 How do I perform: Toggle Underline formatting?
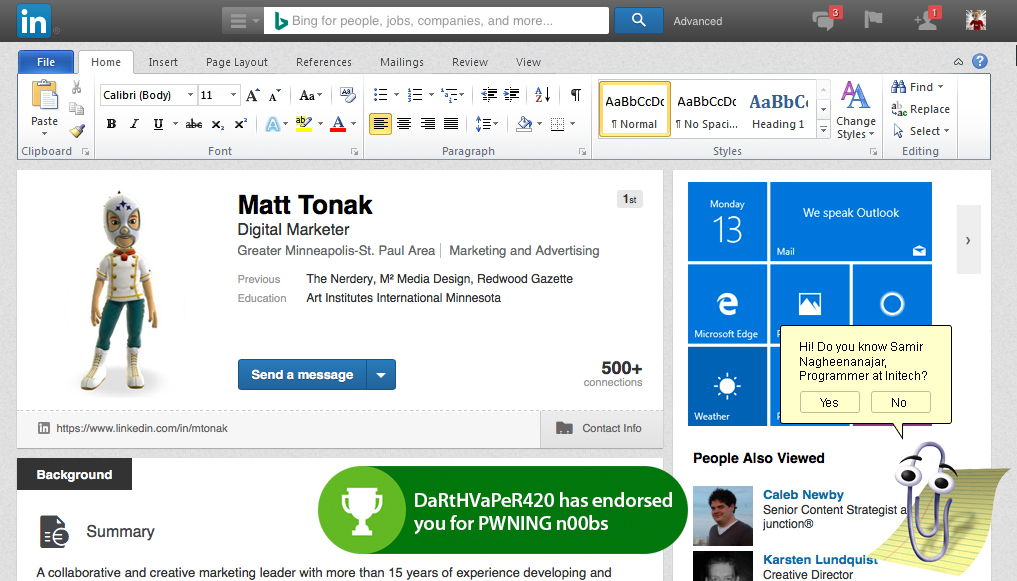(x=158, y=124)
